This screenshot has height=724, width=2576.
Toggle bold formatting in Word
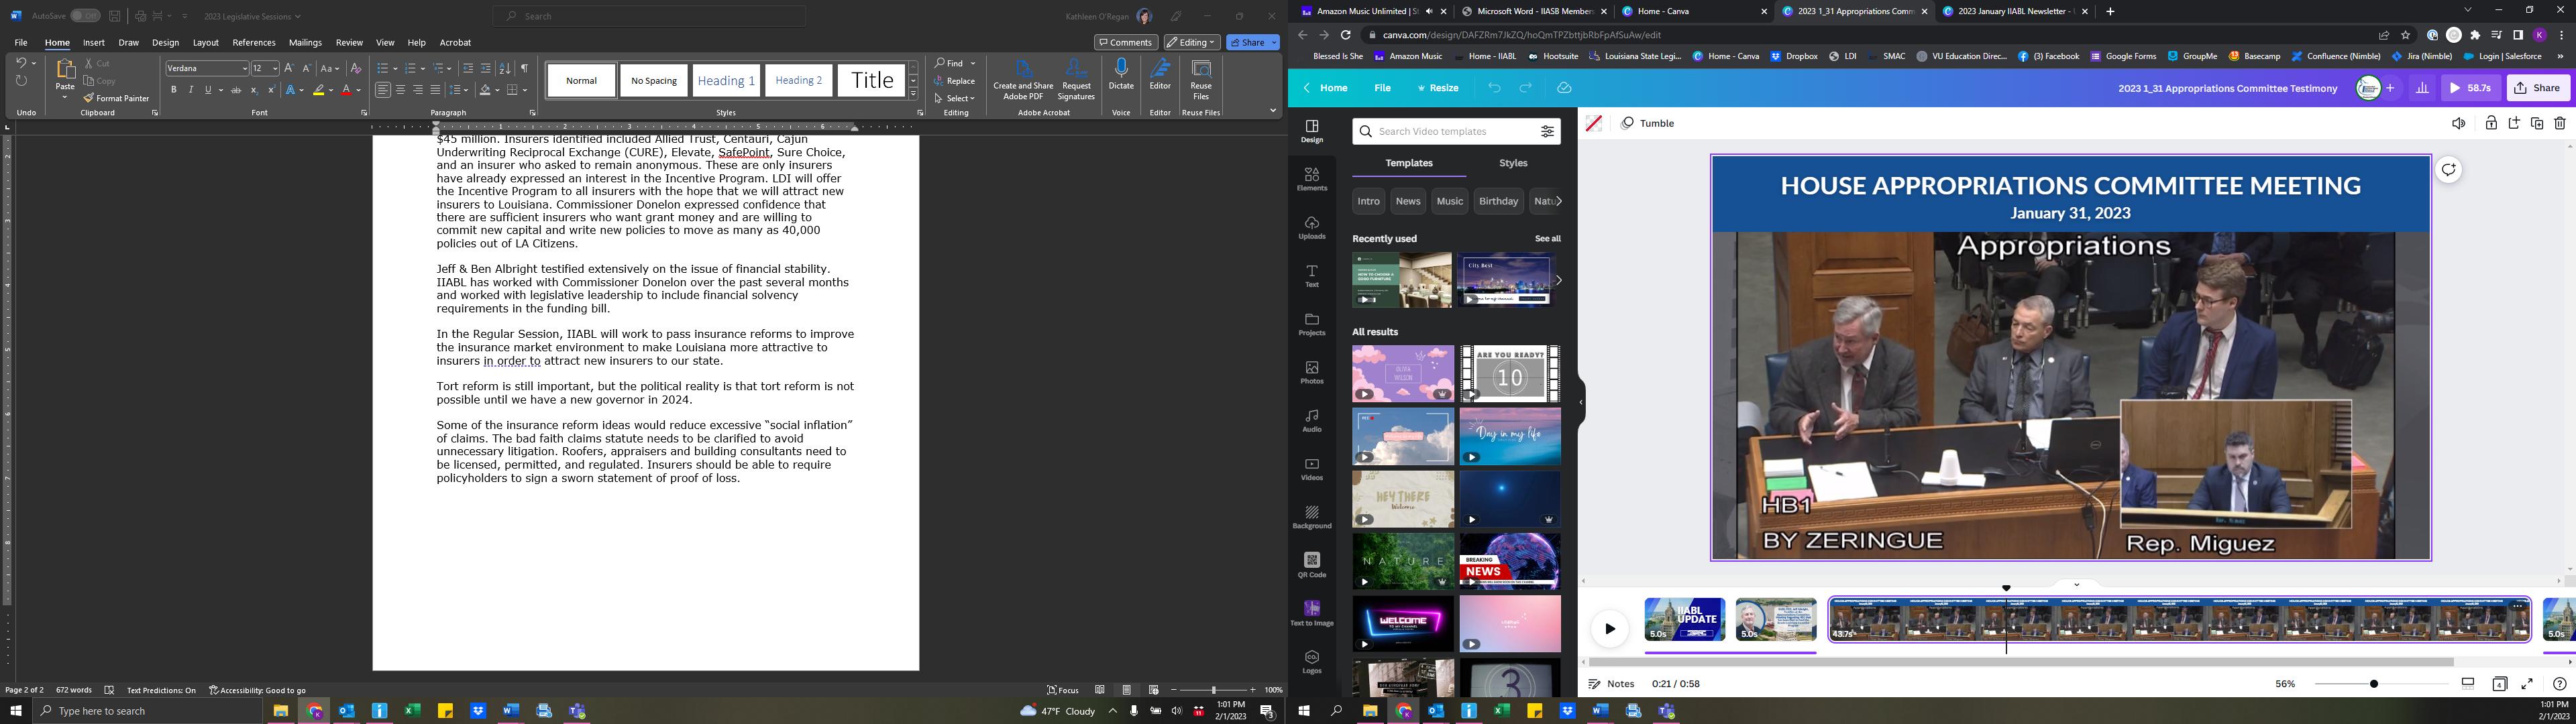(173, 90)
